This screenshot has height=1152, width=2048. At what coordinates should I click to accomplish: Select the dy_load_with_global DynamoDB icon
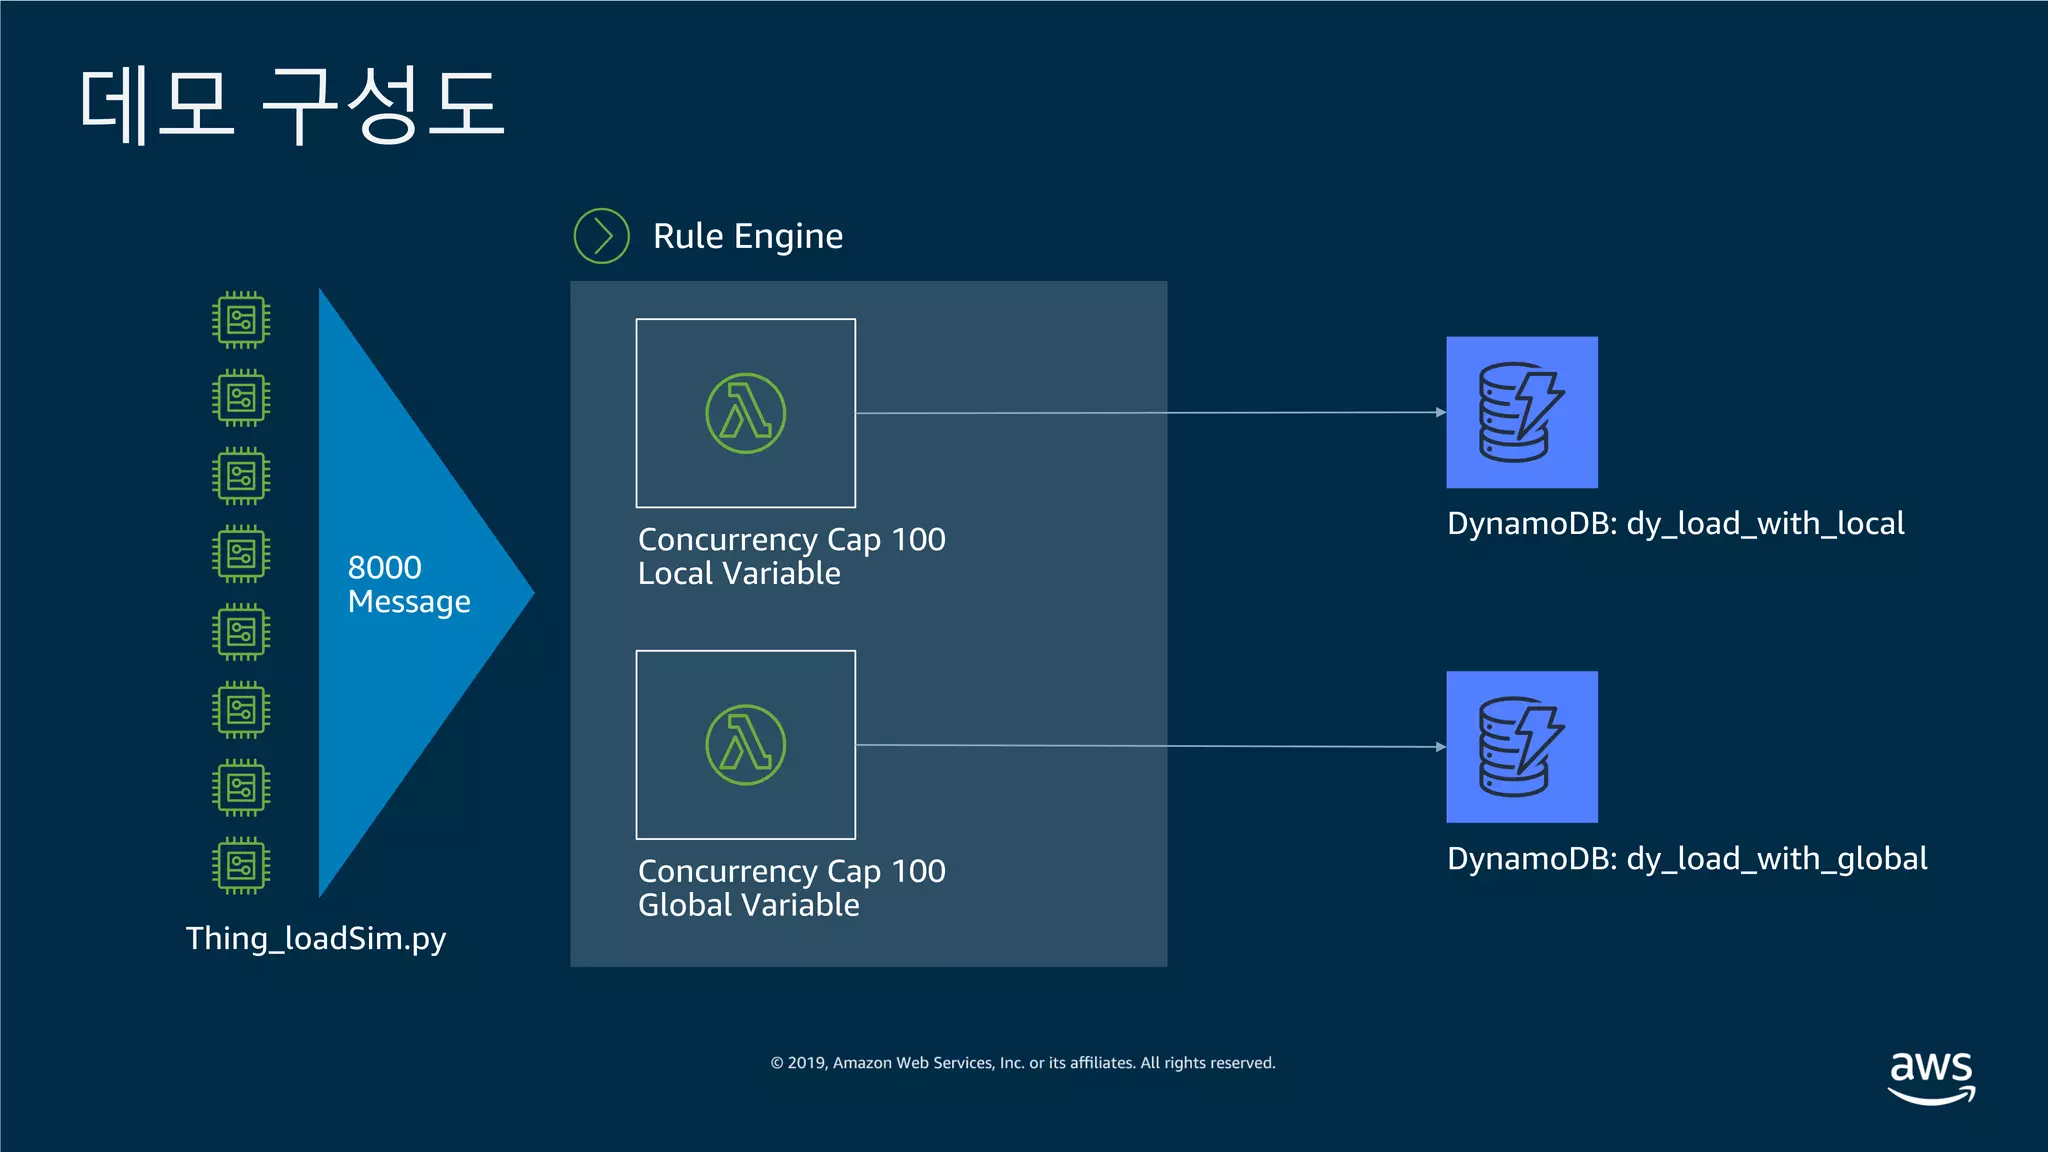[x=1521, y=747]
